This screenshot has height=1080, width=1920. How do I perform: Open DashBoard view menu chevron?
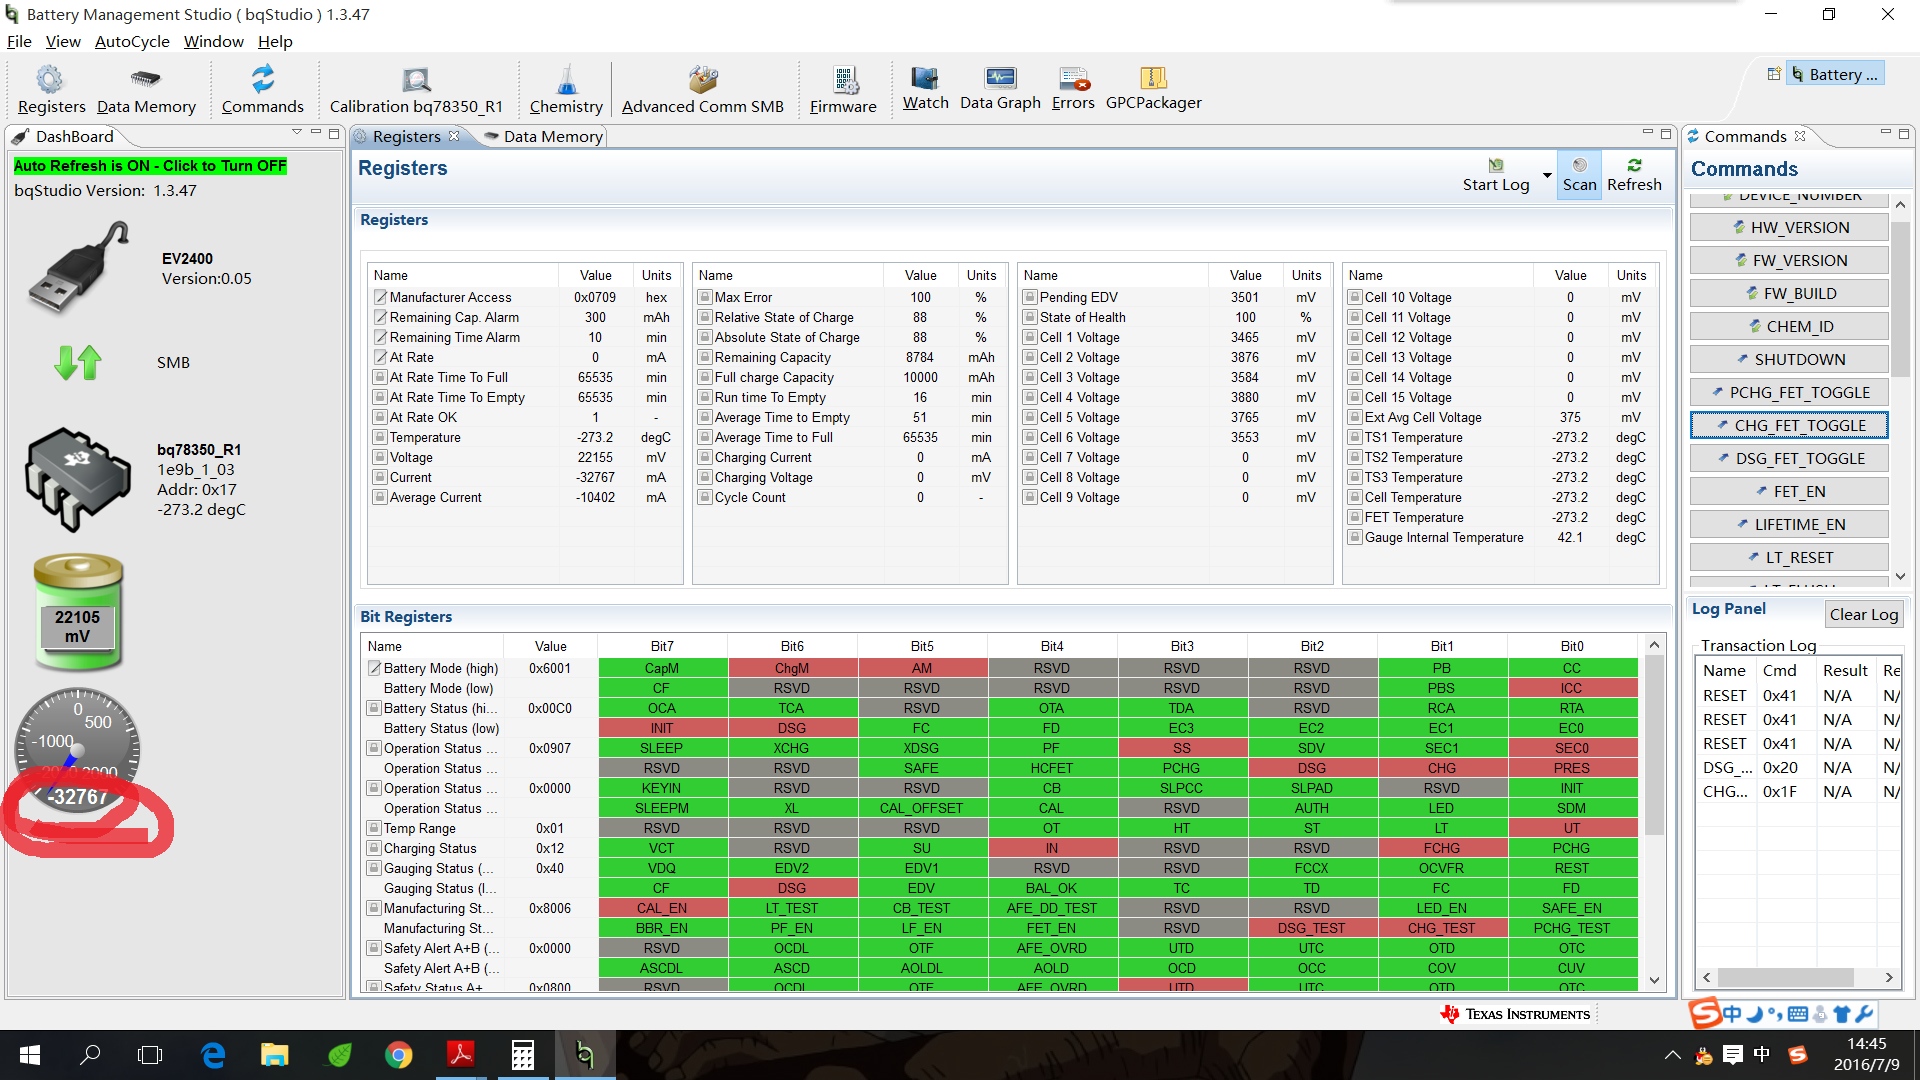click(x=297, y=133)
